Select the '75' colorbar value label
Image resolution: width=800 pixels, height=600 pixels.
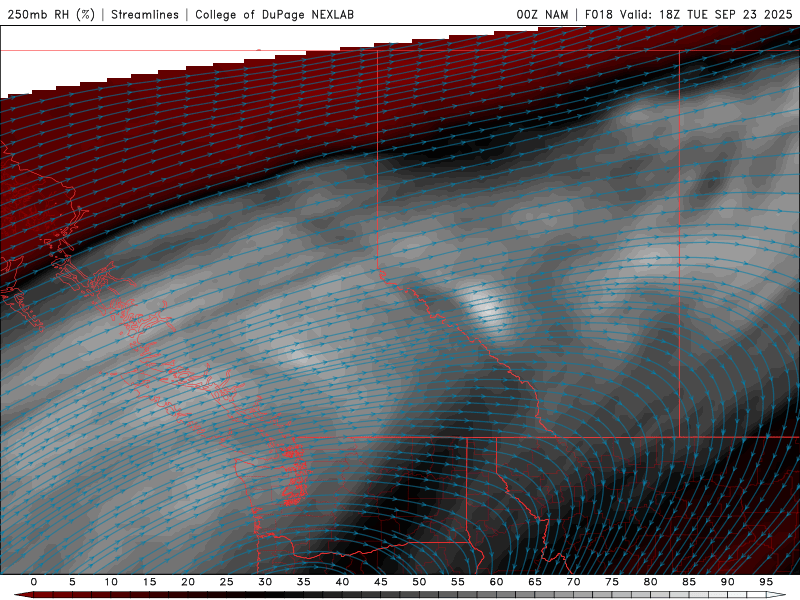coord(612,582)
